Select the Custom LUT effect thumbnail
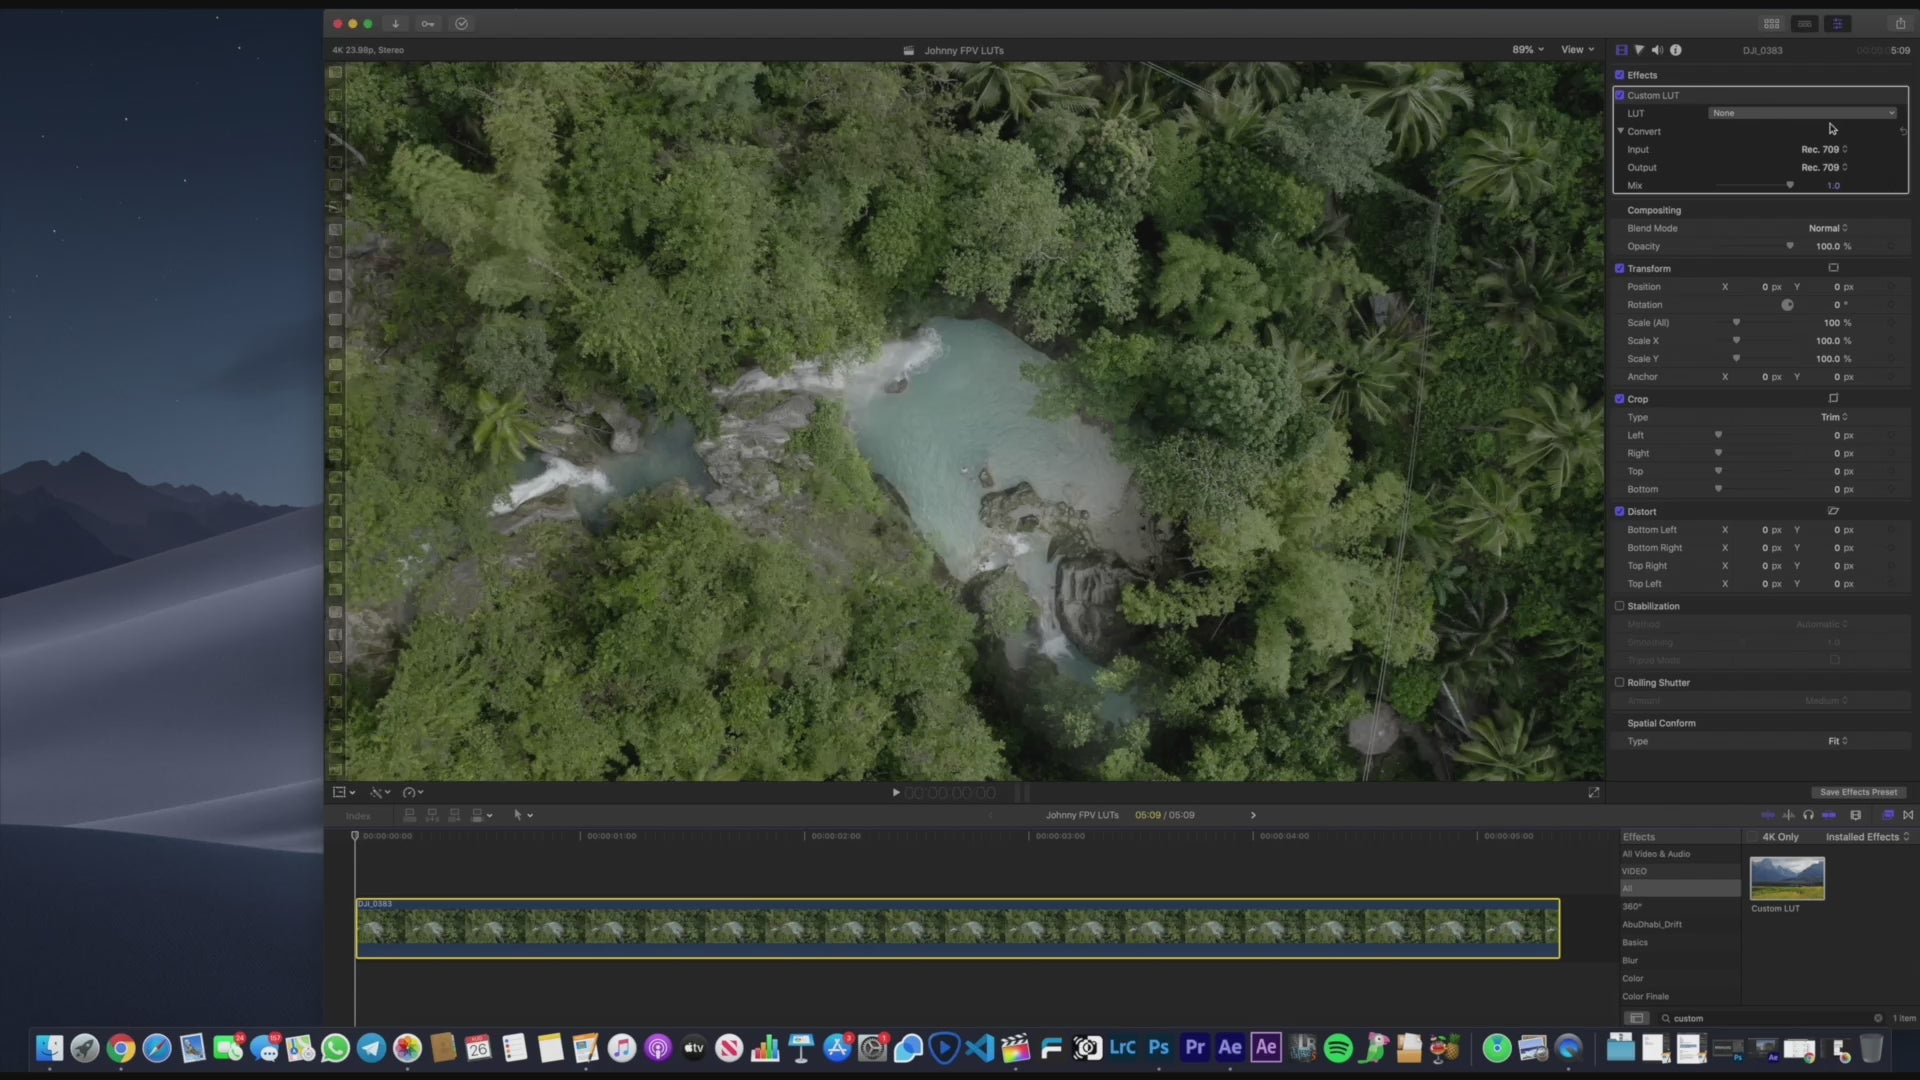 coord(1787,878)
